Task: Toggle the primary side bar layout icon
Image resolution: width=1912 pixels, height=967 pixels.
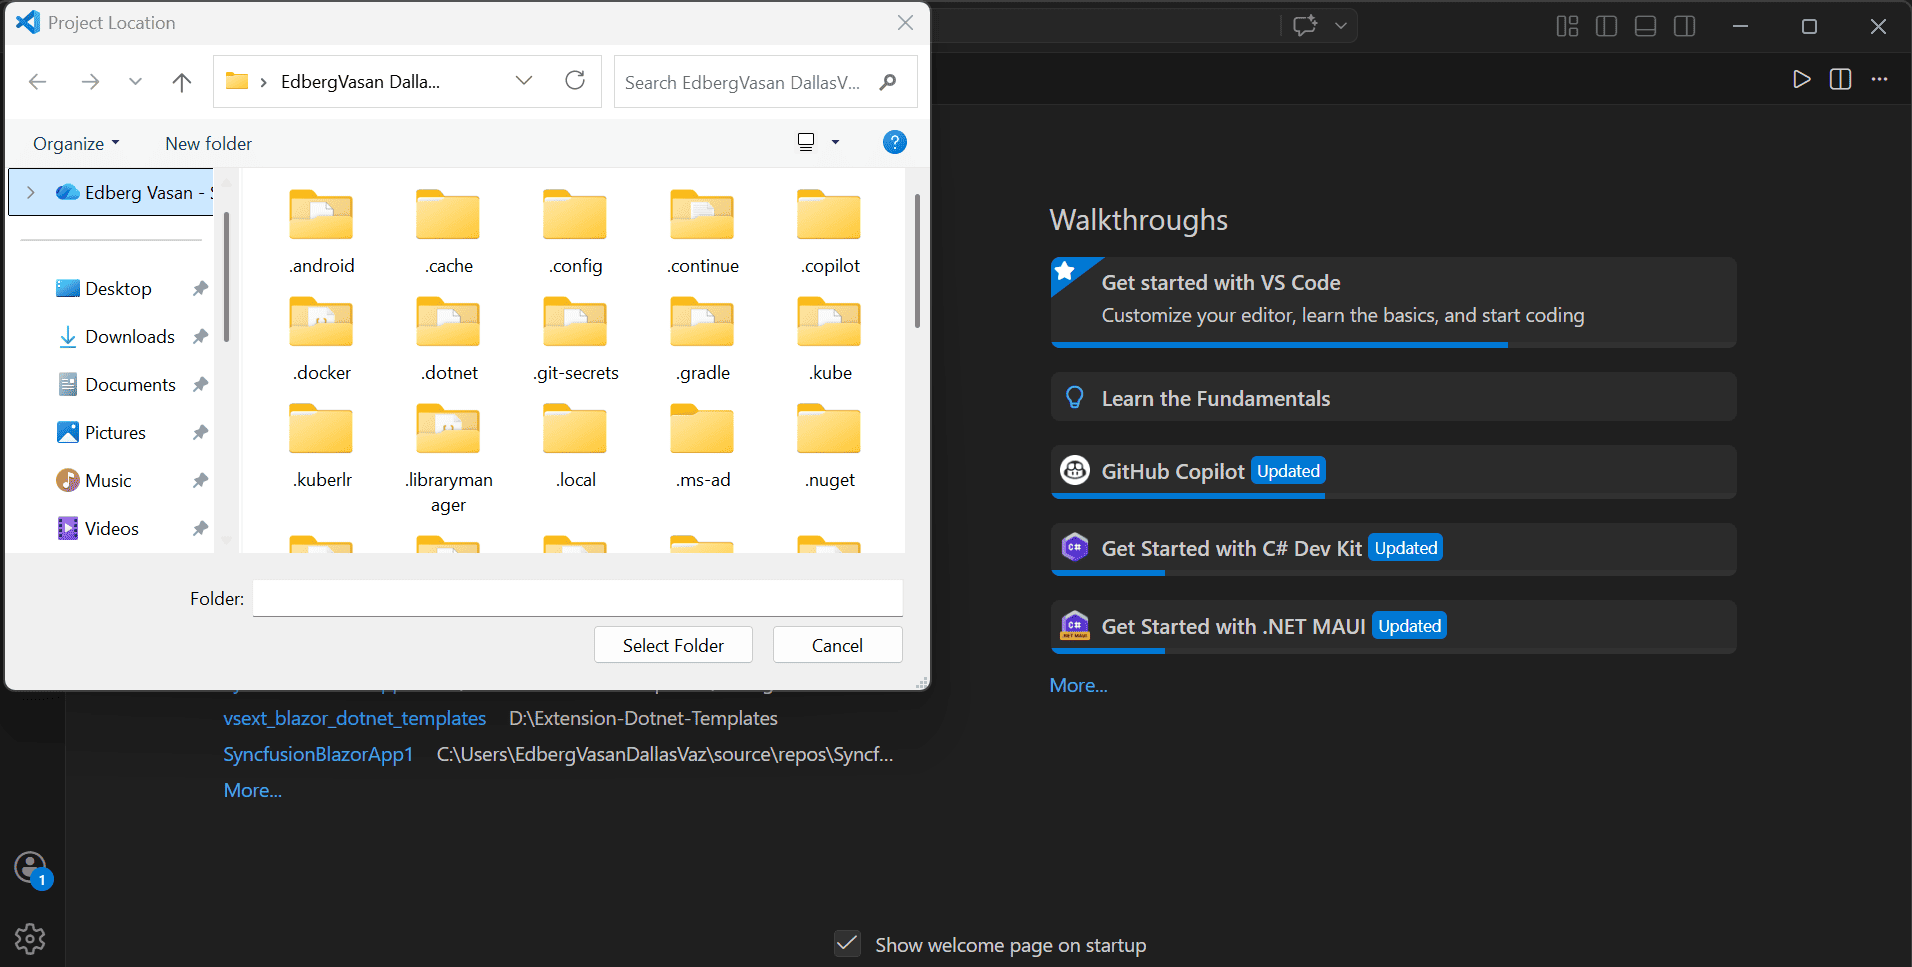Action: [x=1606, y=26]
